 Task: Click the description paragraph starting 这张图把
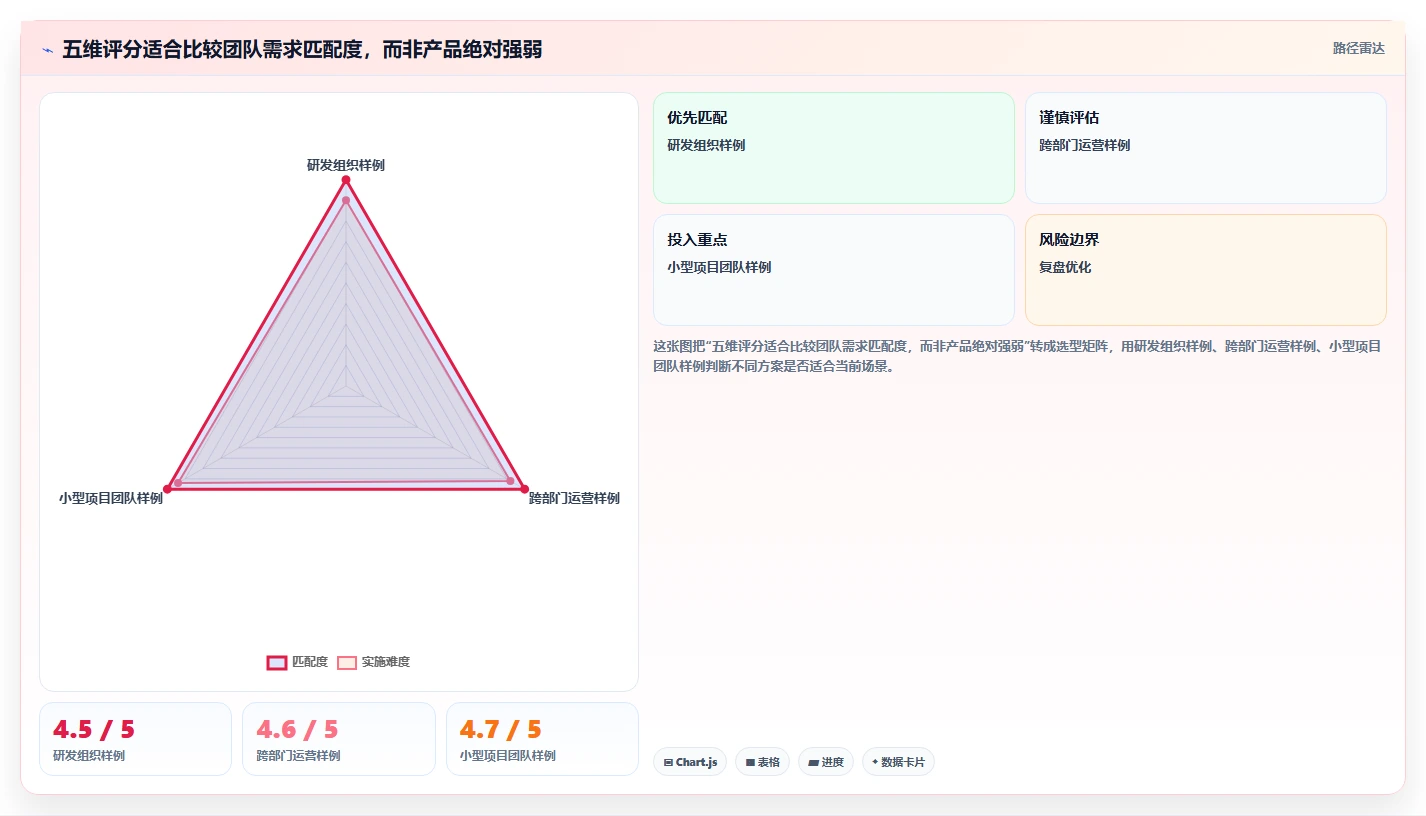(x=1017, y=356)
